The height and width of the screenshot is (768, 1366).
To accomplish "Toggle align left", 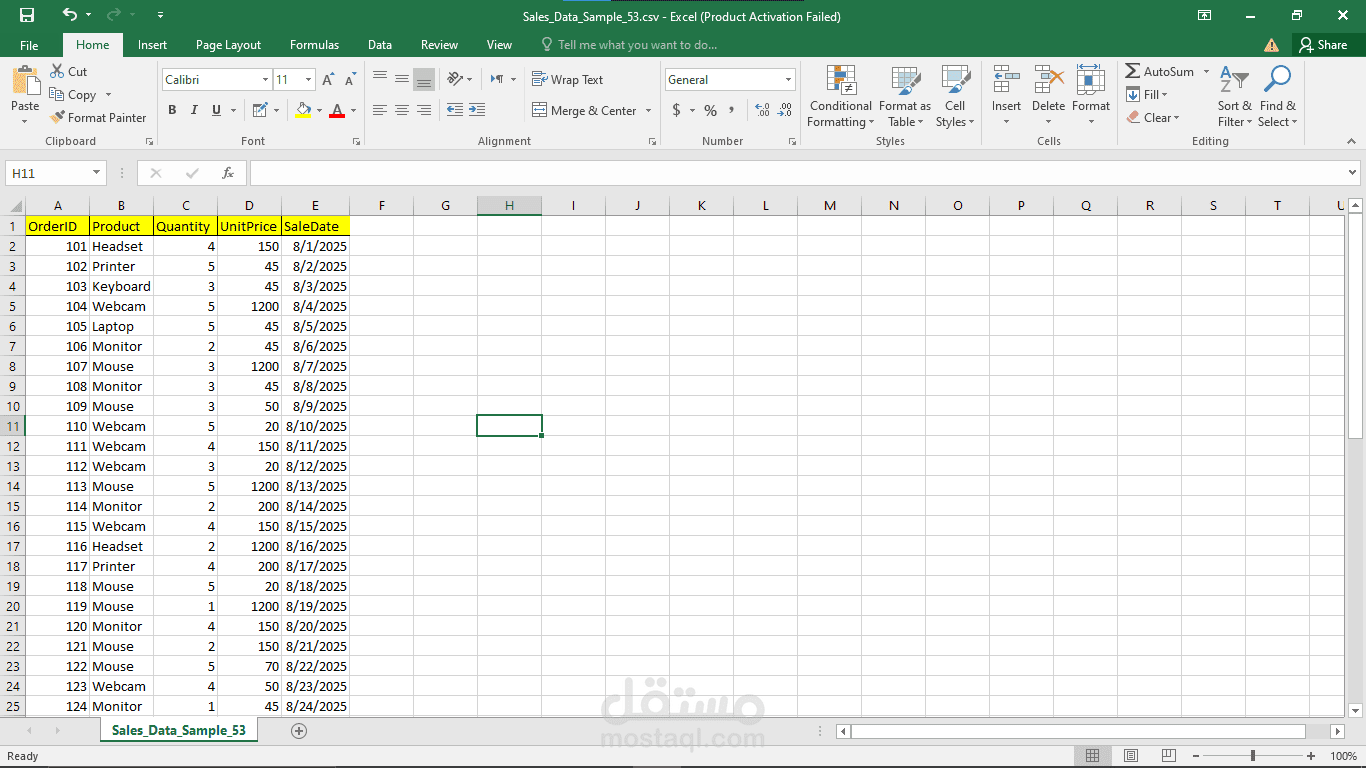I will click(x=380, y=110).
